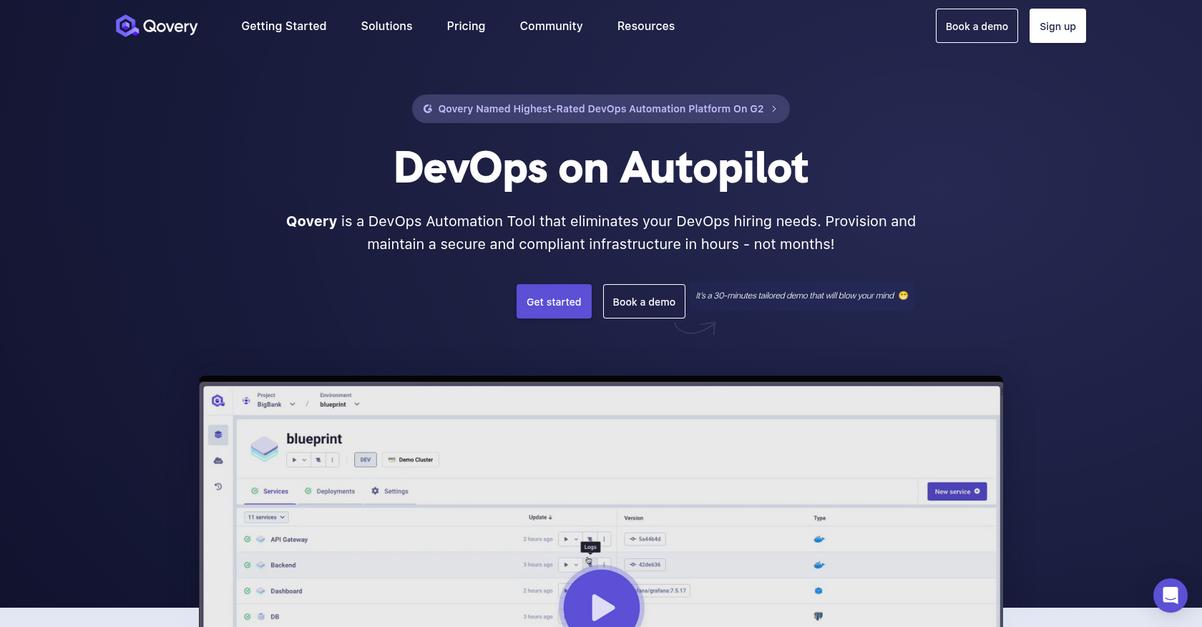The height and width of the screenshot is (627, 1202).
Task: Switch to the Deployments tab
Action: (330, 491)
